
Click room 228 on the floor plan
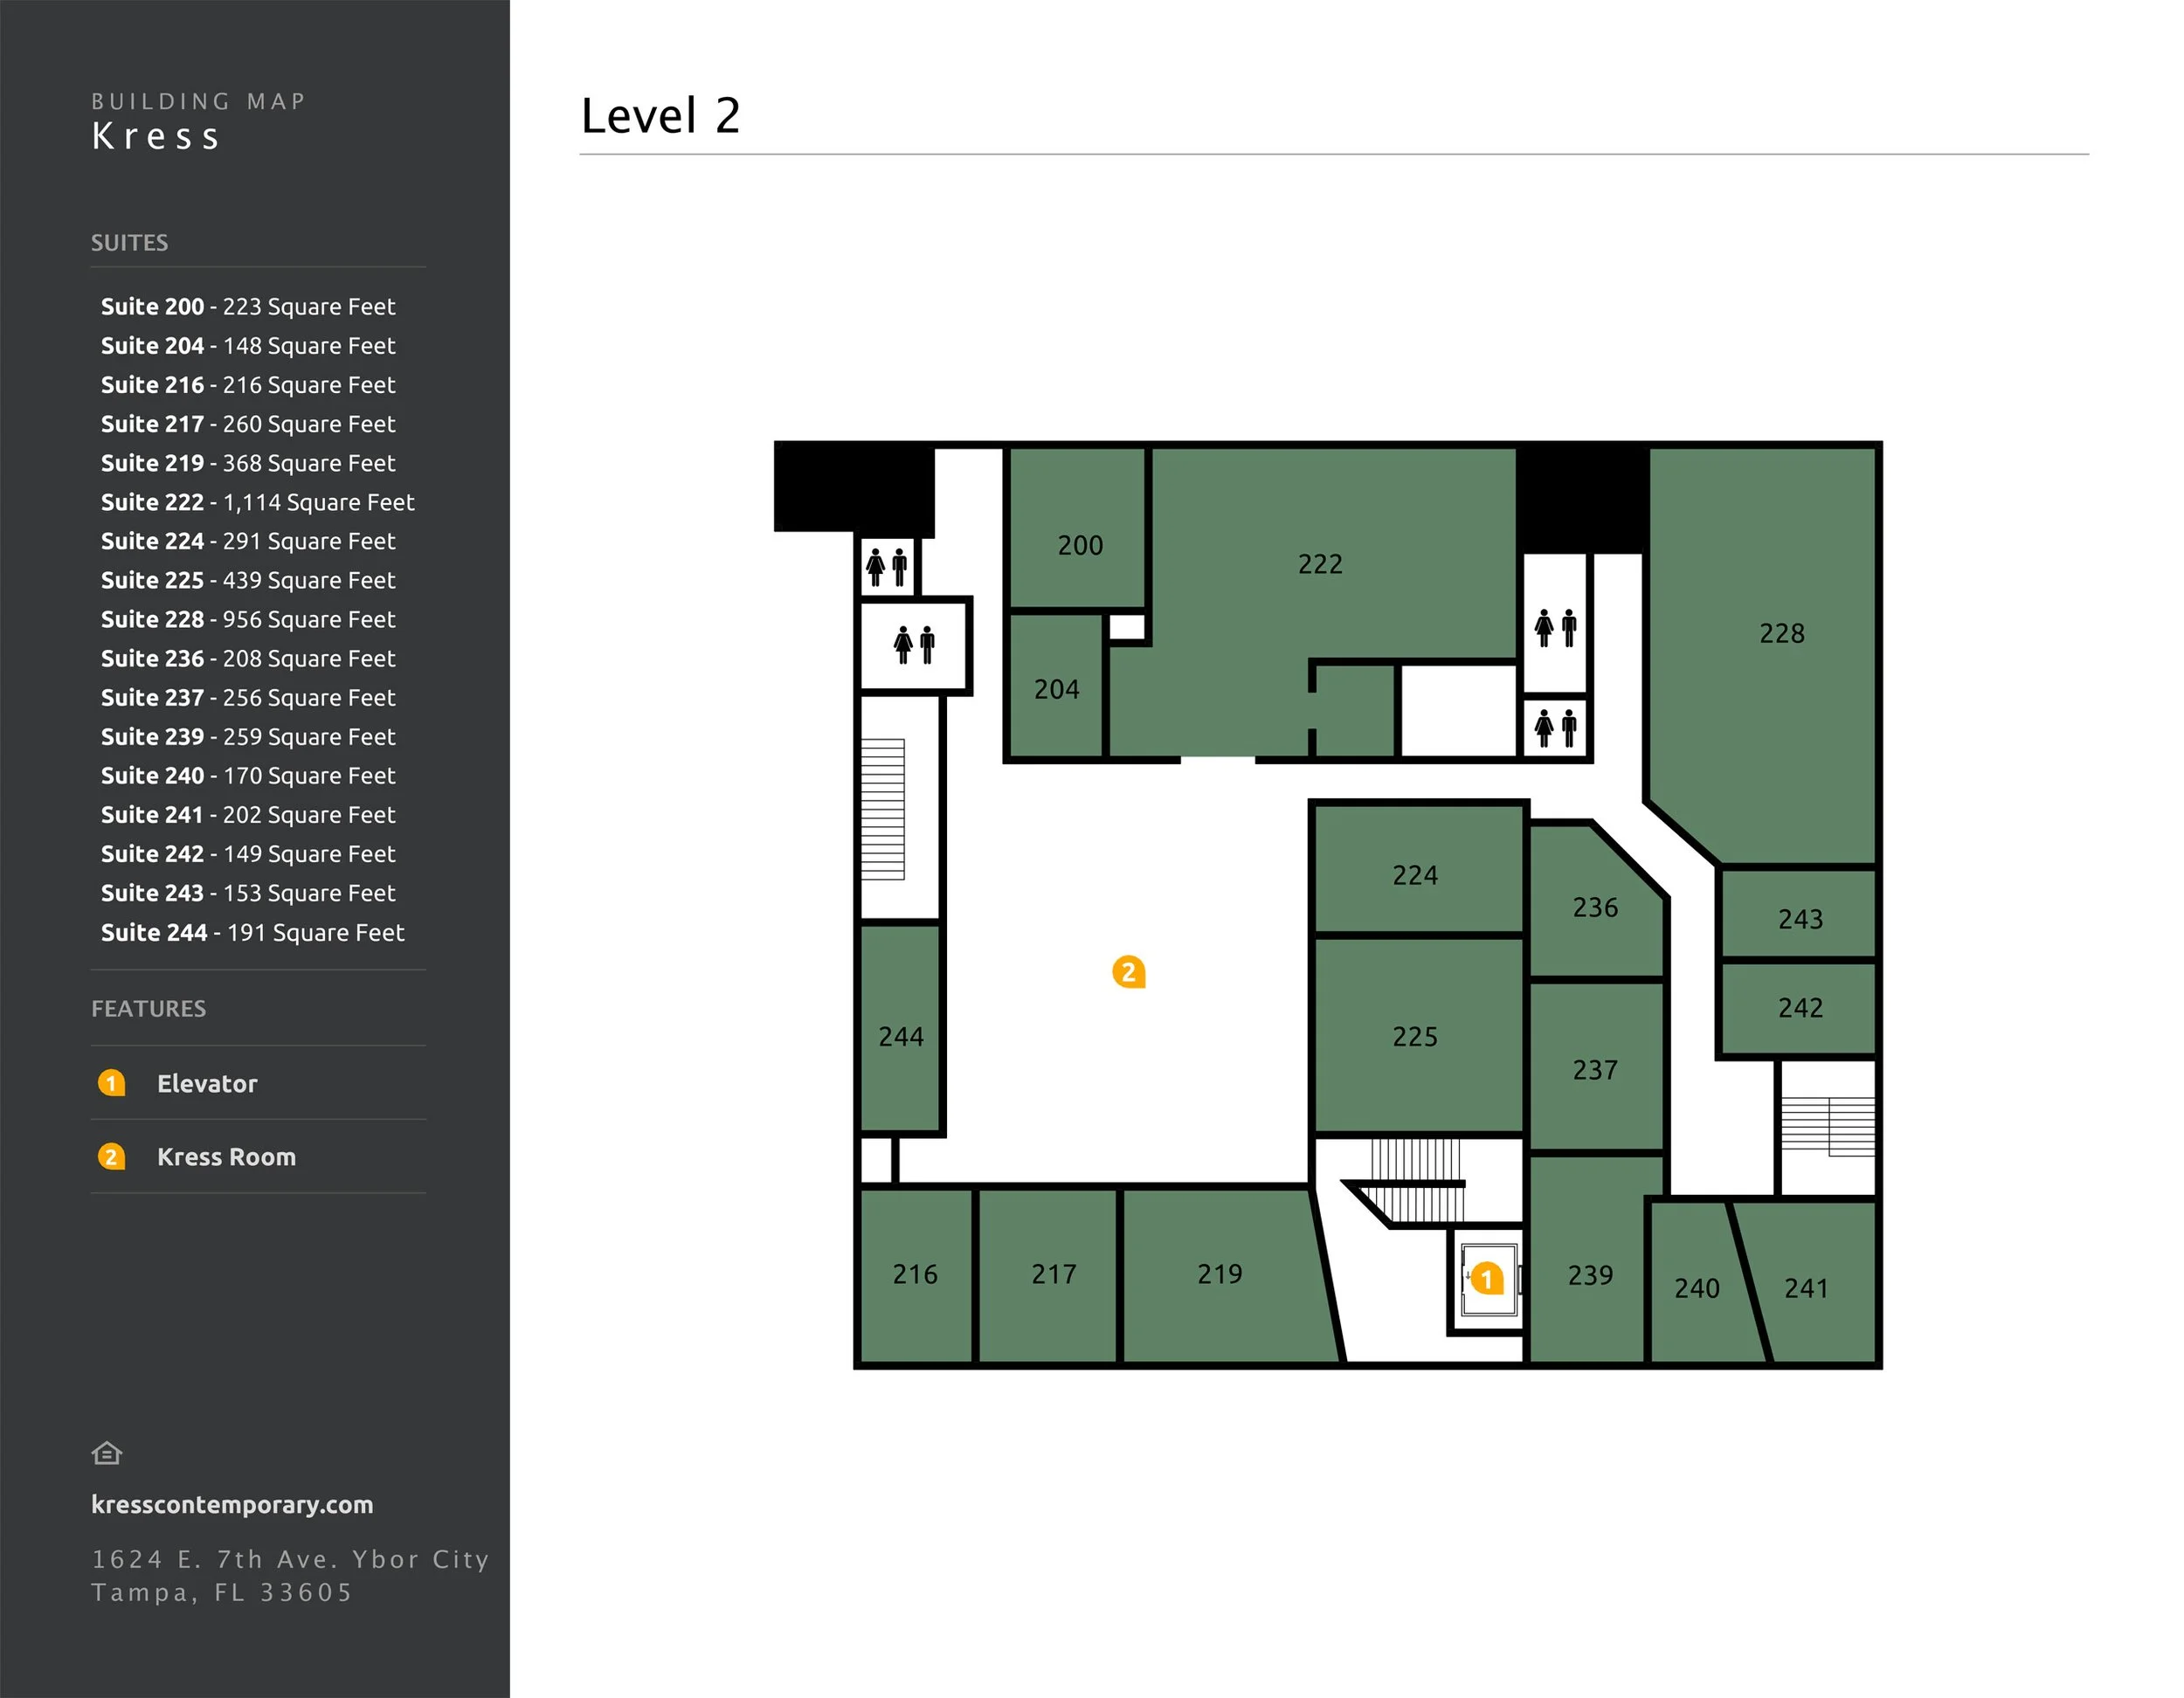1781,634
